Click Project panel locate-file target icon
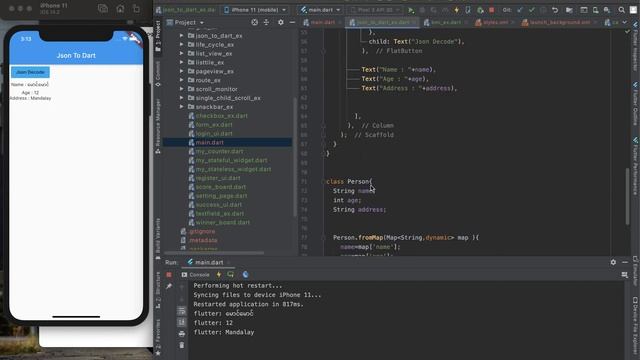640x360 pixels. 254,22
